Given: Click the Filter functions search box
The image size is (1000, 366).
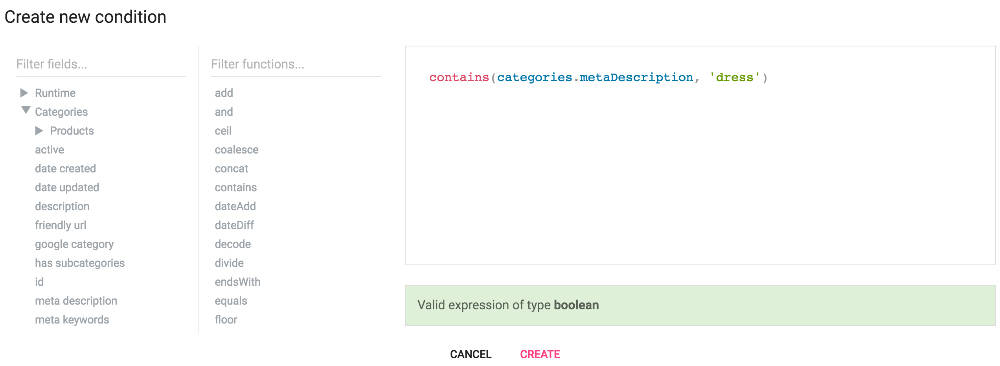Looking at the screenshot, I should (296, 64).
